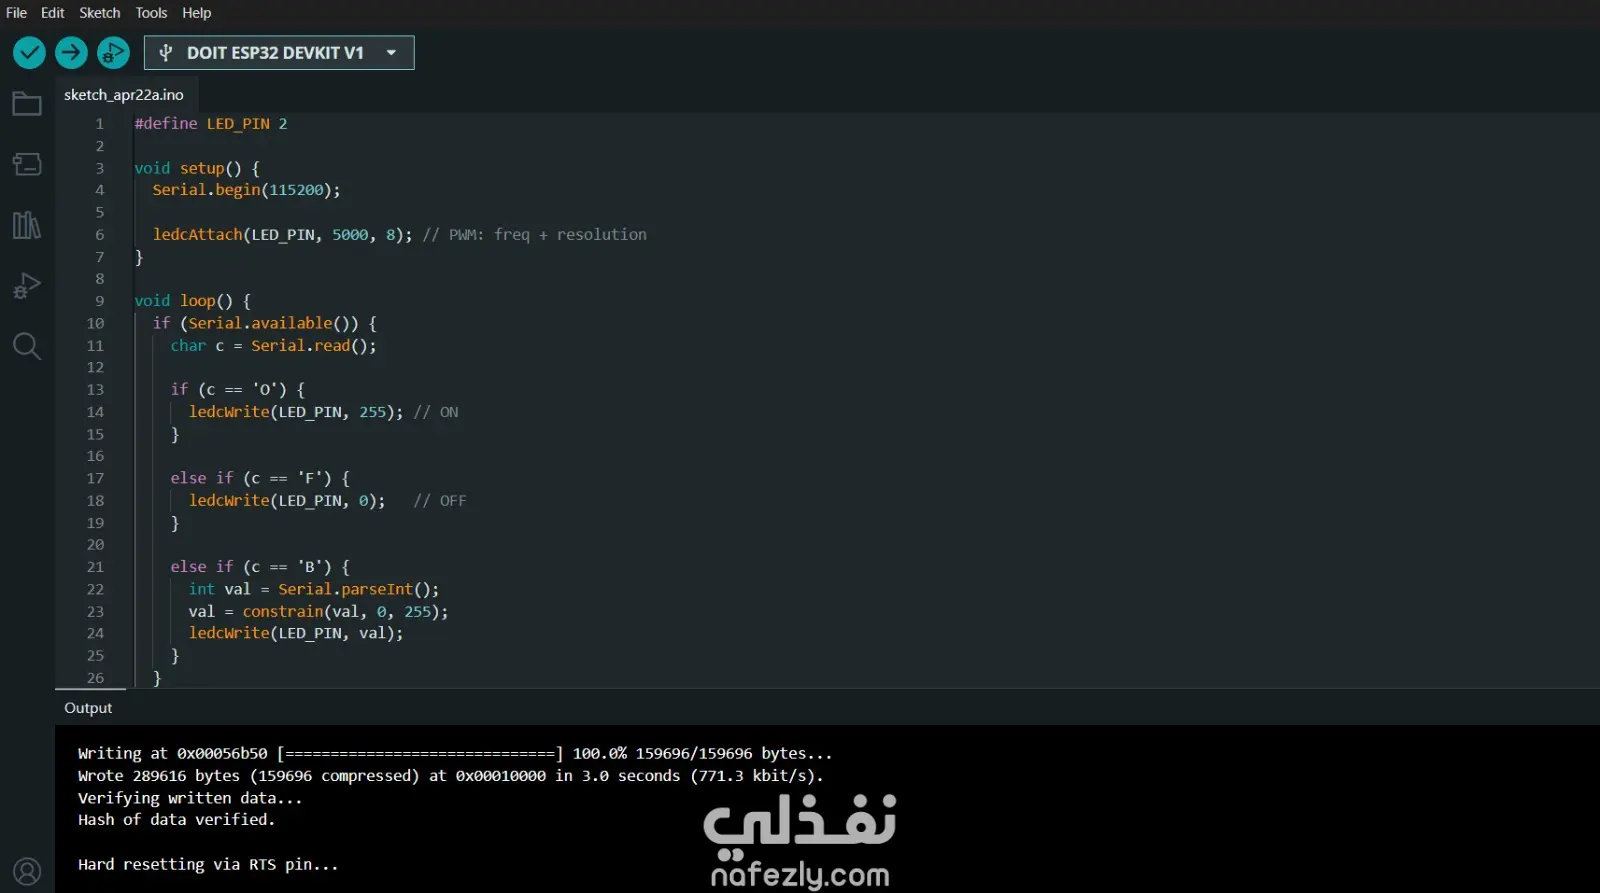Image resolution: width=1600 pixels, height=893 pixels.
Task: Click the ledcWrite(LED_PIN, 255); statement
Action: [x=296, y=412]
